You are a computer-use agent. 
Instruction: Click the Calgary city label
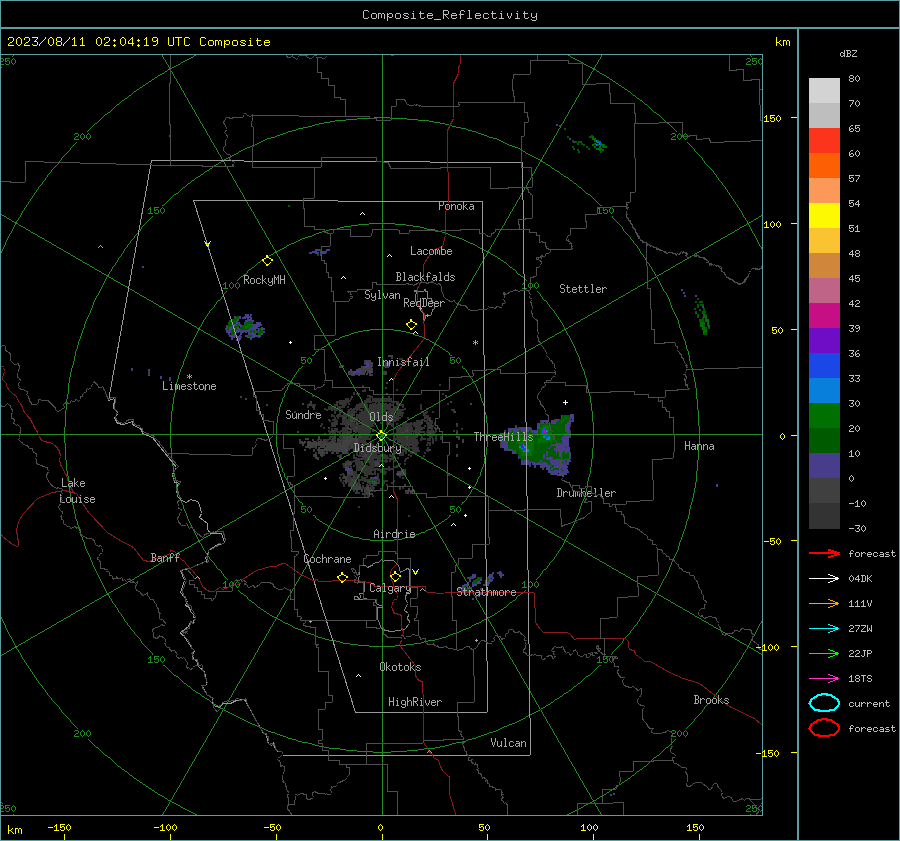point(390,588)
